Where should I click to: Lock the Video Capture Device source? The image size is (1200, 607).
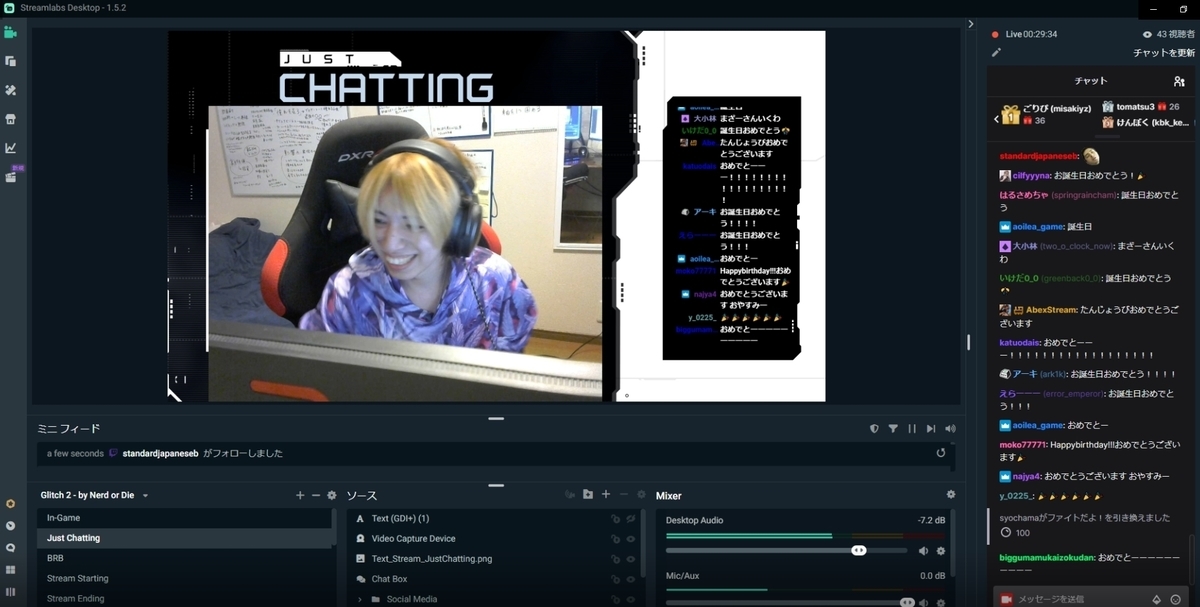(616, 538)
